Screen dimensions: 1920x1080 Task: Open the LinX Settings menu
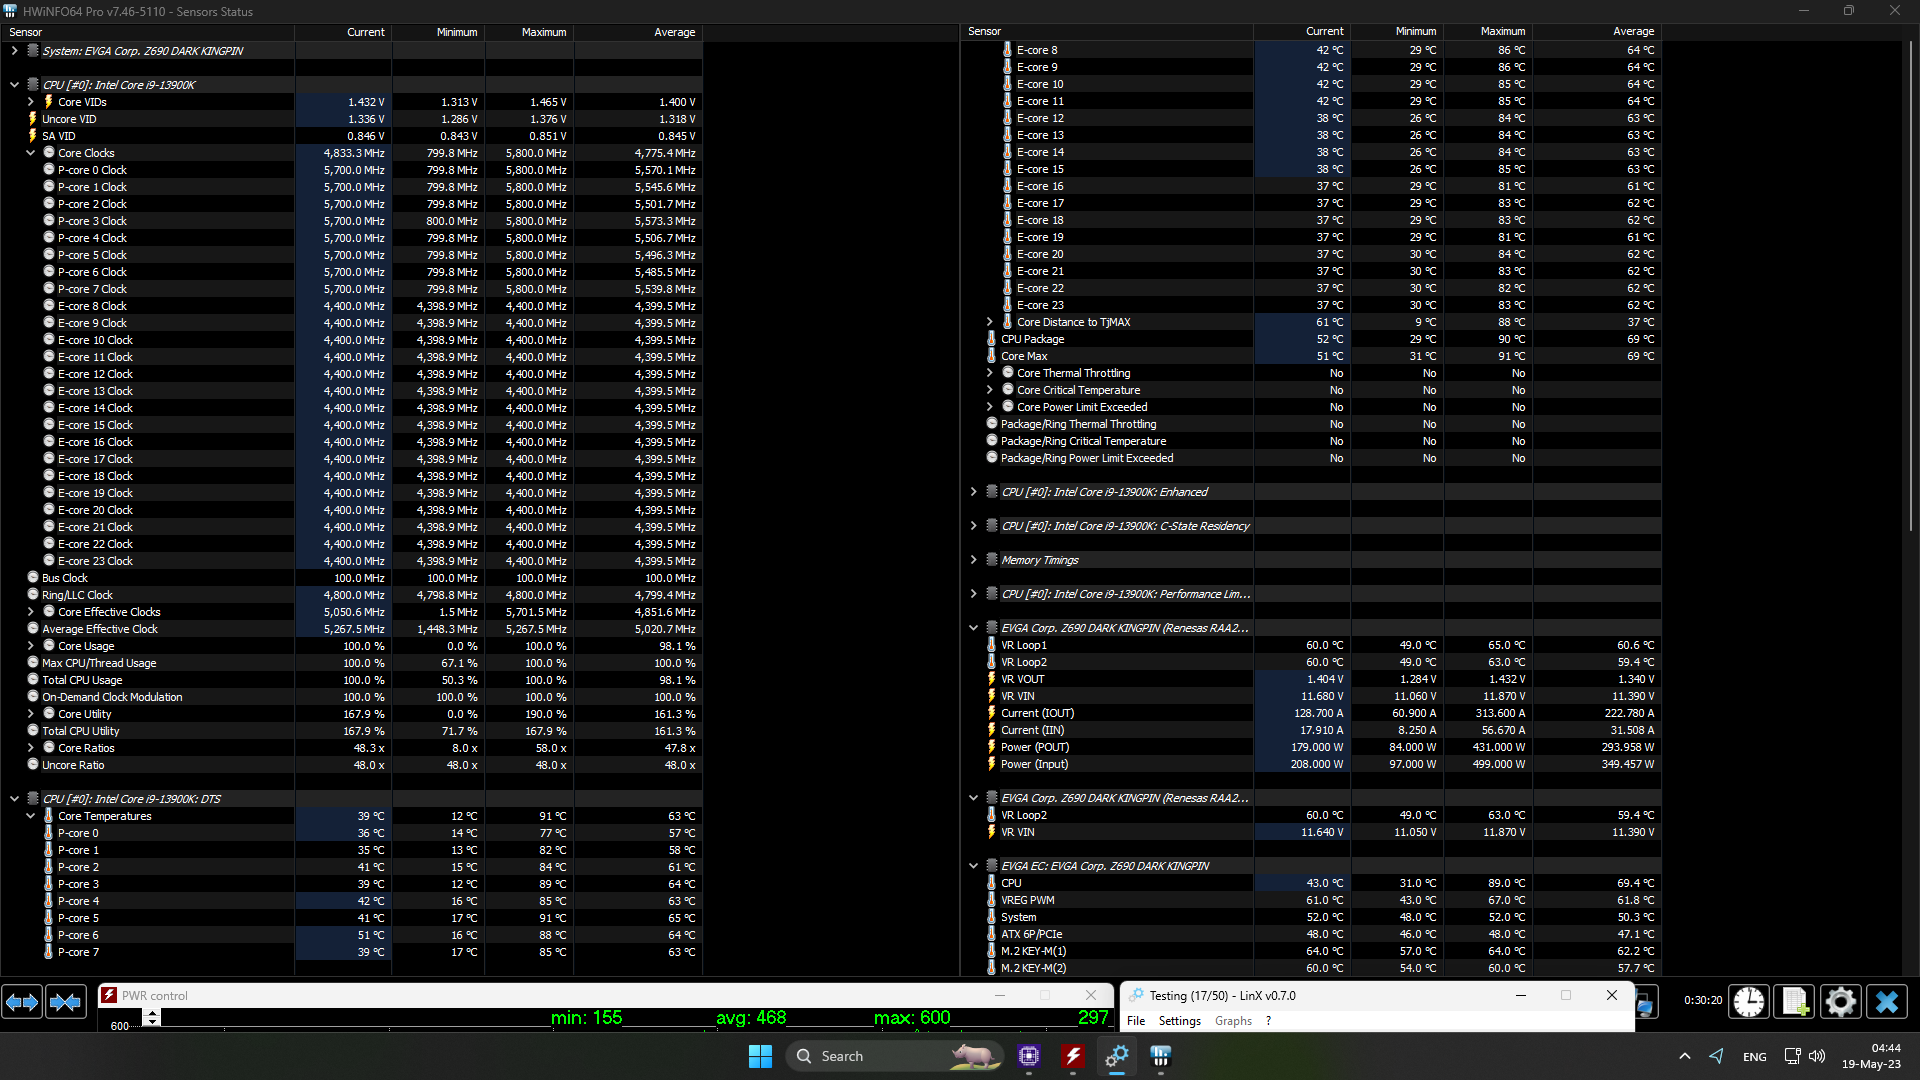tap(1179, 1021)
